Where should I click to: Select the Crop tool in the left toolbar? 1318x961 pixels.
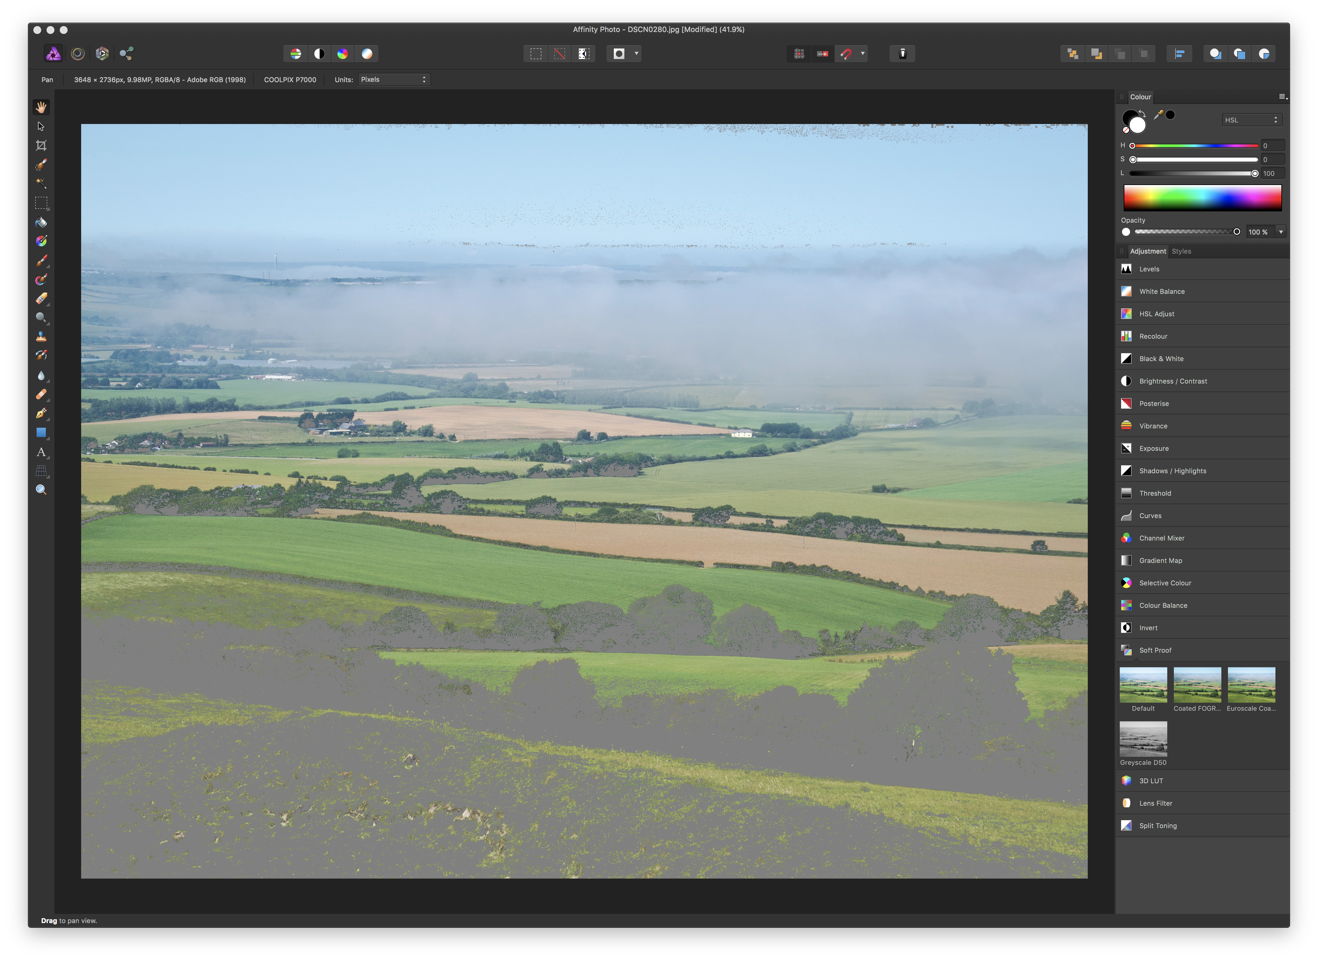tap(41, 145)
